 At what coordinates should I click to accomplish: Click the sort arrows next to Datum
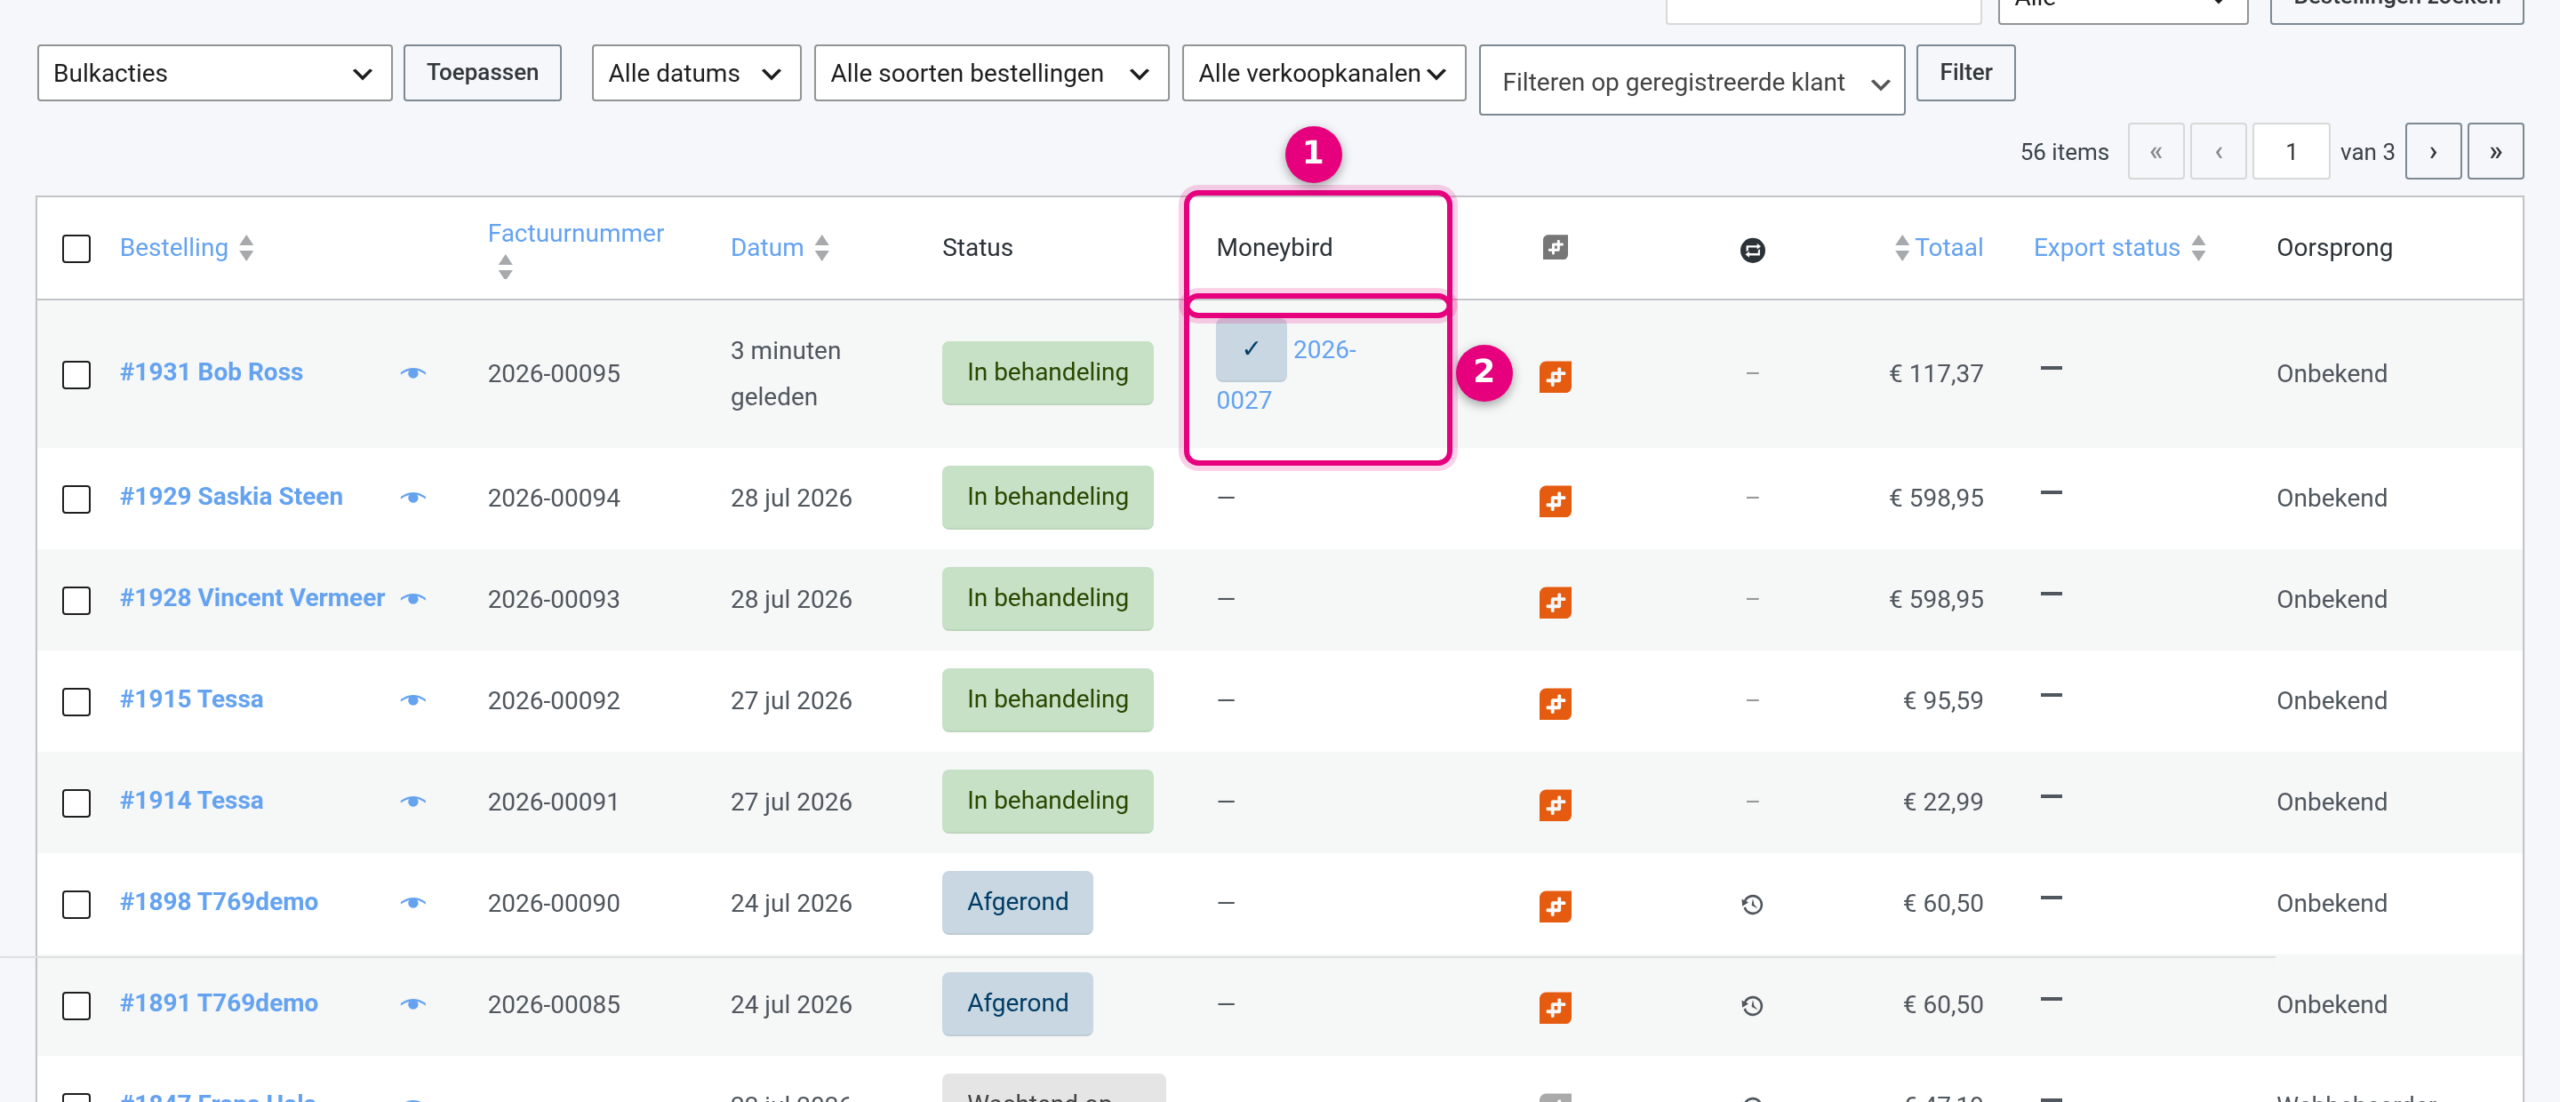coord(822,248)
